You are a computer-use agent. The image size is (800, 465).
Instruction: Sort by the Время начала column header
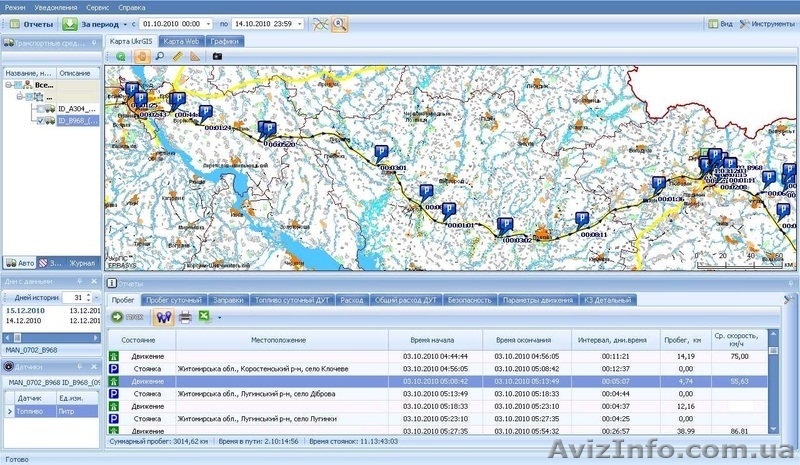435,340
